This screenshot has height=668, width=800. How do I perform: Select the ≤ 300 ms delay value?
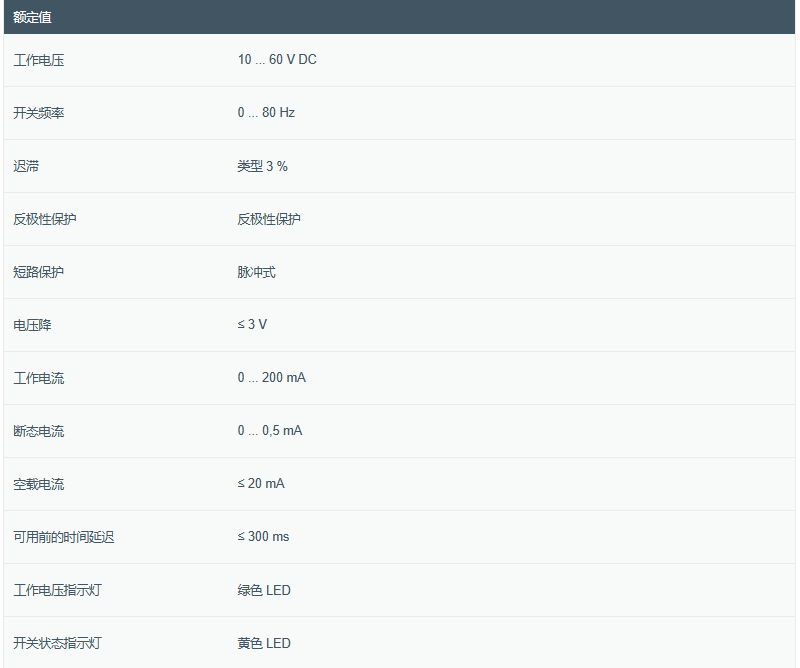263,537
